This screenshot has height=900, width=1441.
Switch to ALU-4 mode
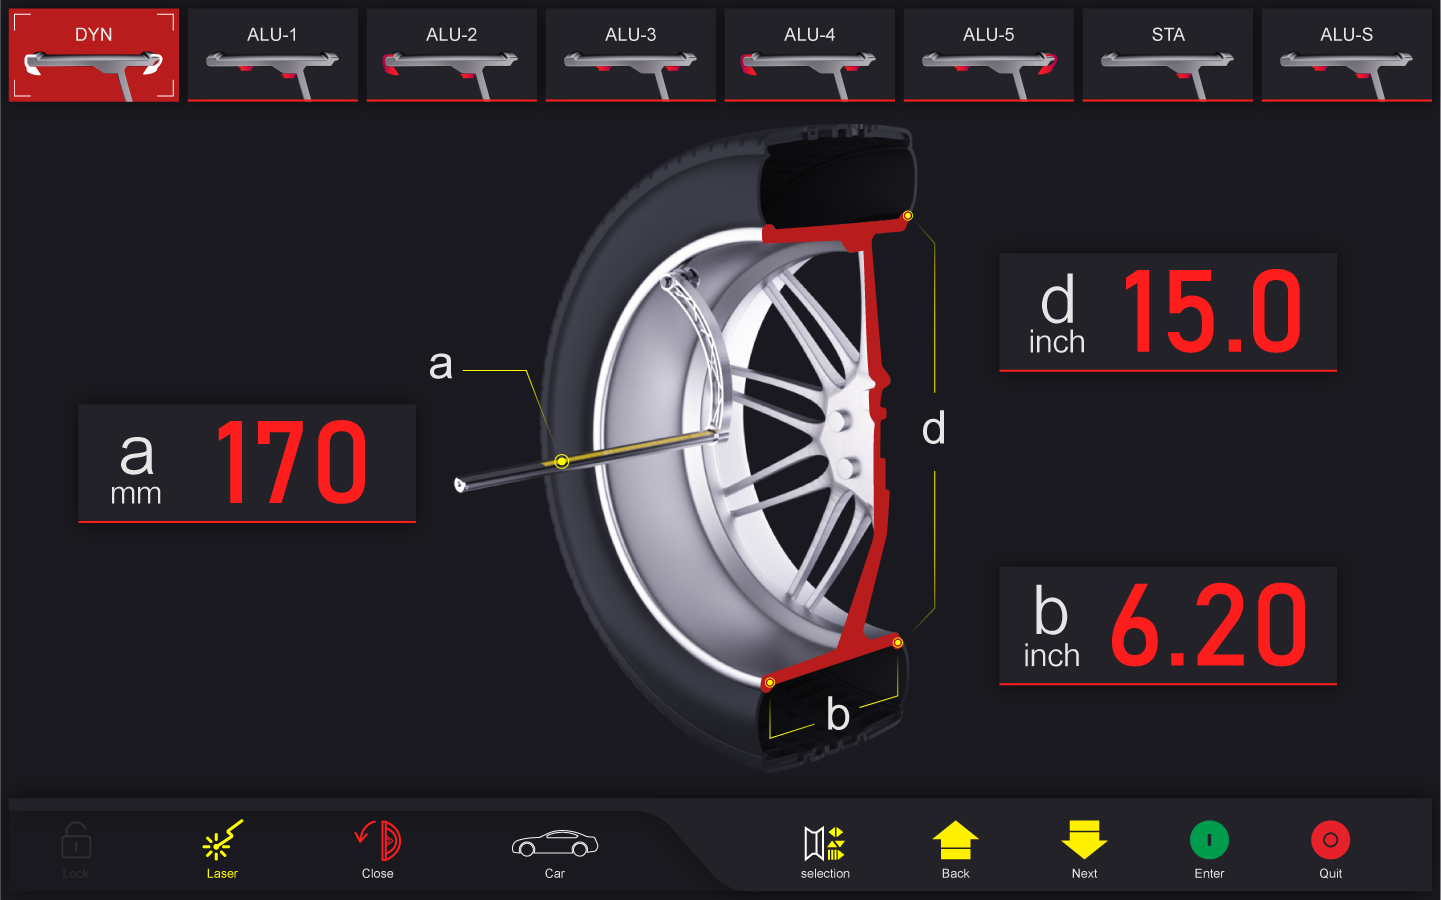point(809,55)
